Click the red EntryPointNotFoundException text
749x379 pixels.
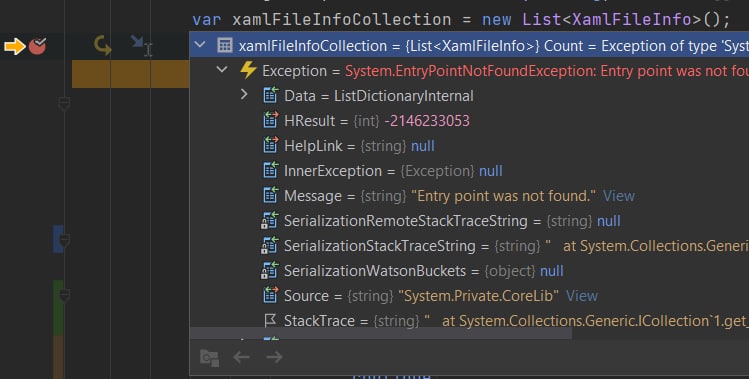tap(547, 71)
